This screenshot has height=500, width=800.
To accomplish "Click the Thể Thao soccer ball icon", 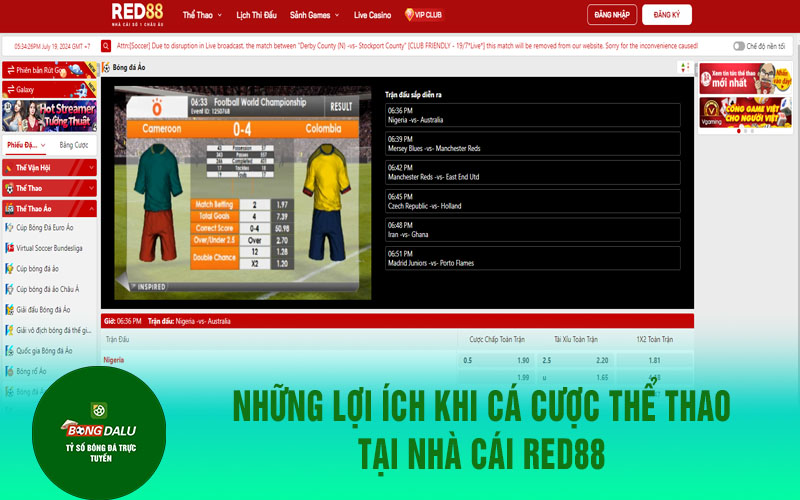I will coord(9,188).
